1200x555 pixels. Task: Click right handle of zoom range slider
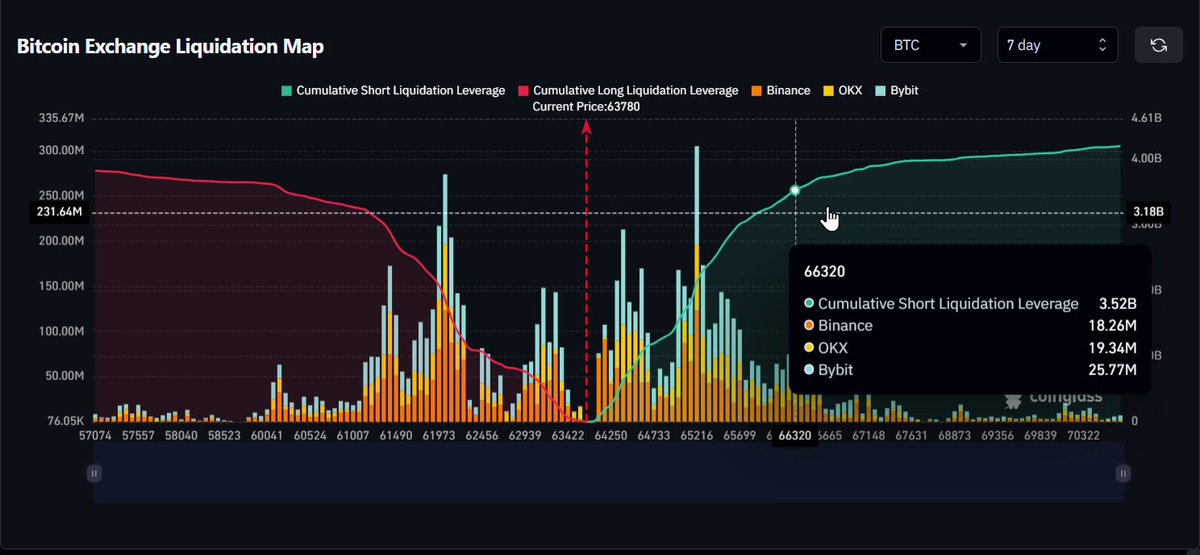[1123, 473]
